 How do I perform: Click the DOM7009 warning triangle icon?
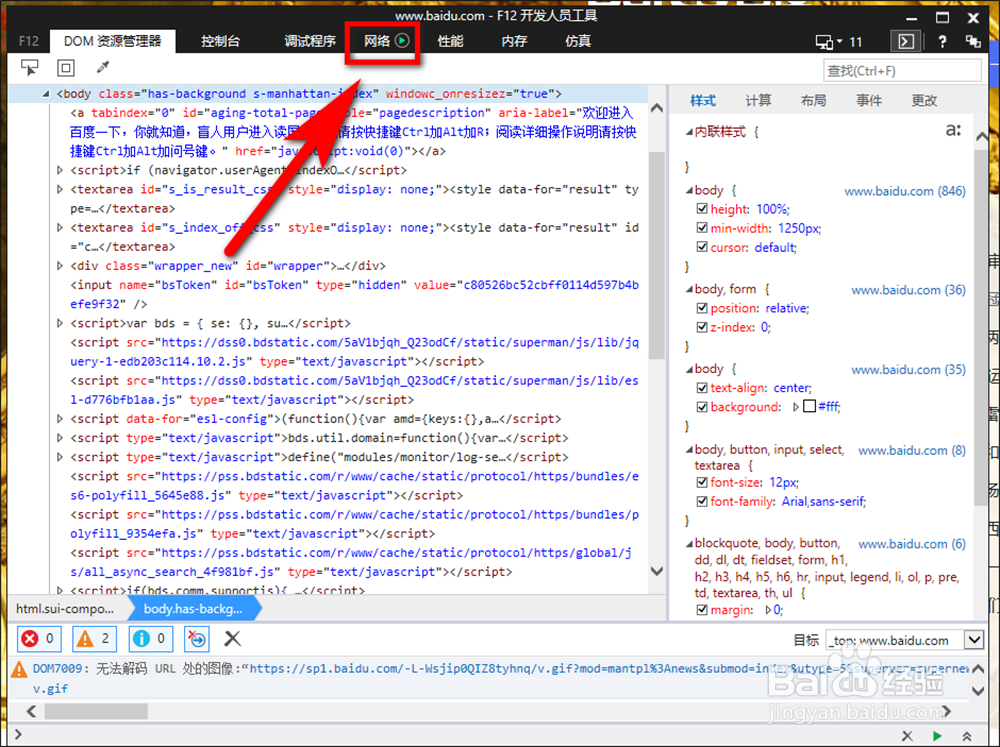[19, 669]
